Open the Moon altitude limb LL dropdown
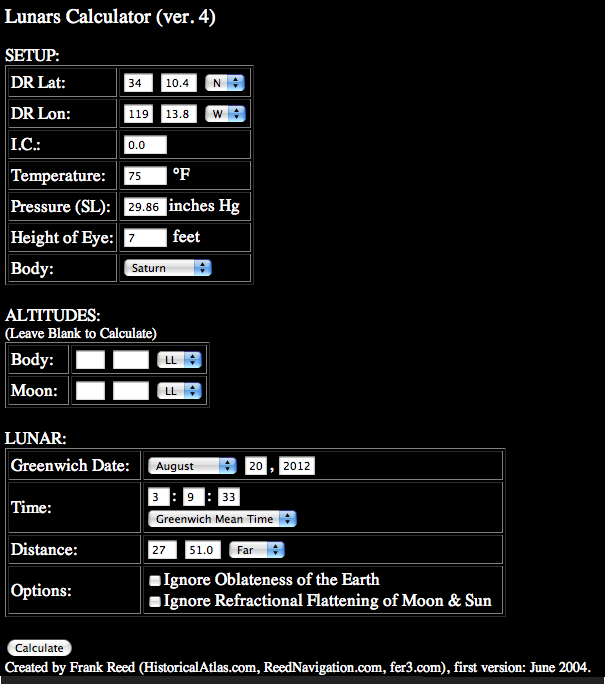The image size is (605, 685). tap(180, 391)
